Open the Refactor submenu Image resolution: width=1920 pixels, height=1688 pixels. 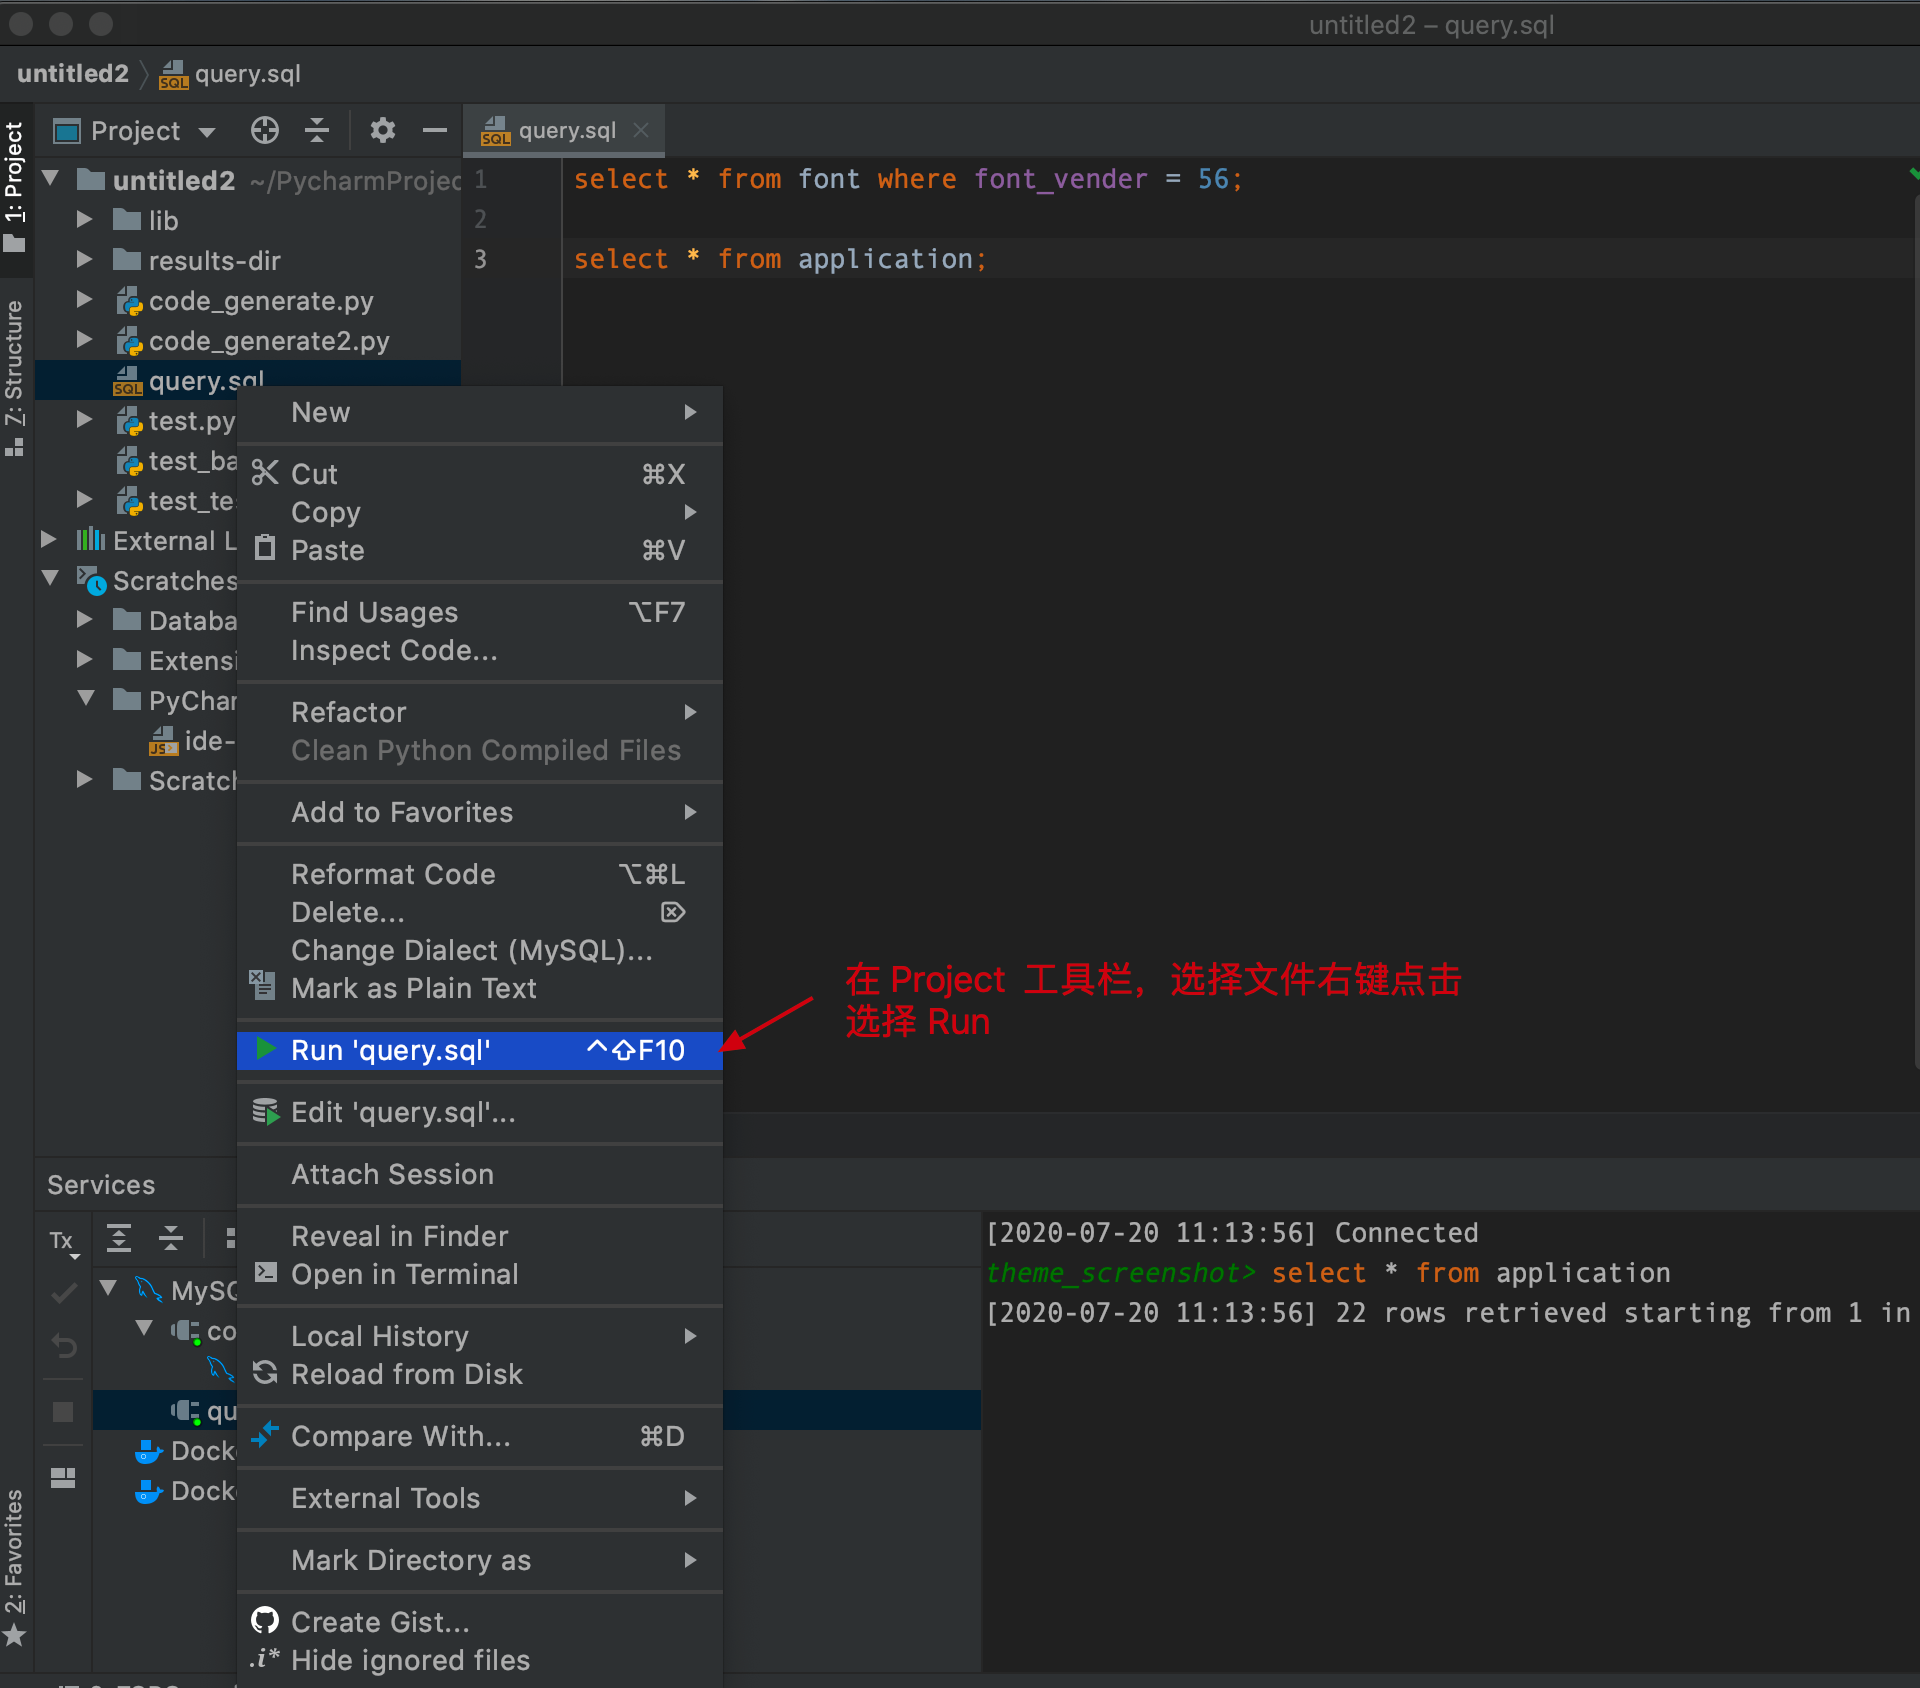480,712
